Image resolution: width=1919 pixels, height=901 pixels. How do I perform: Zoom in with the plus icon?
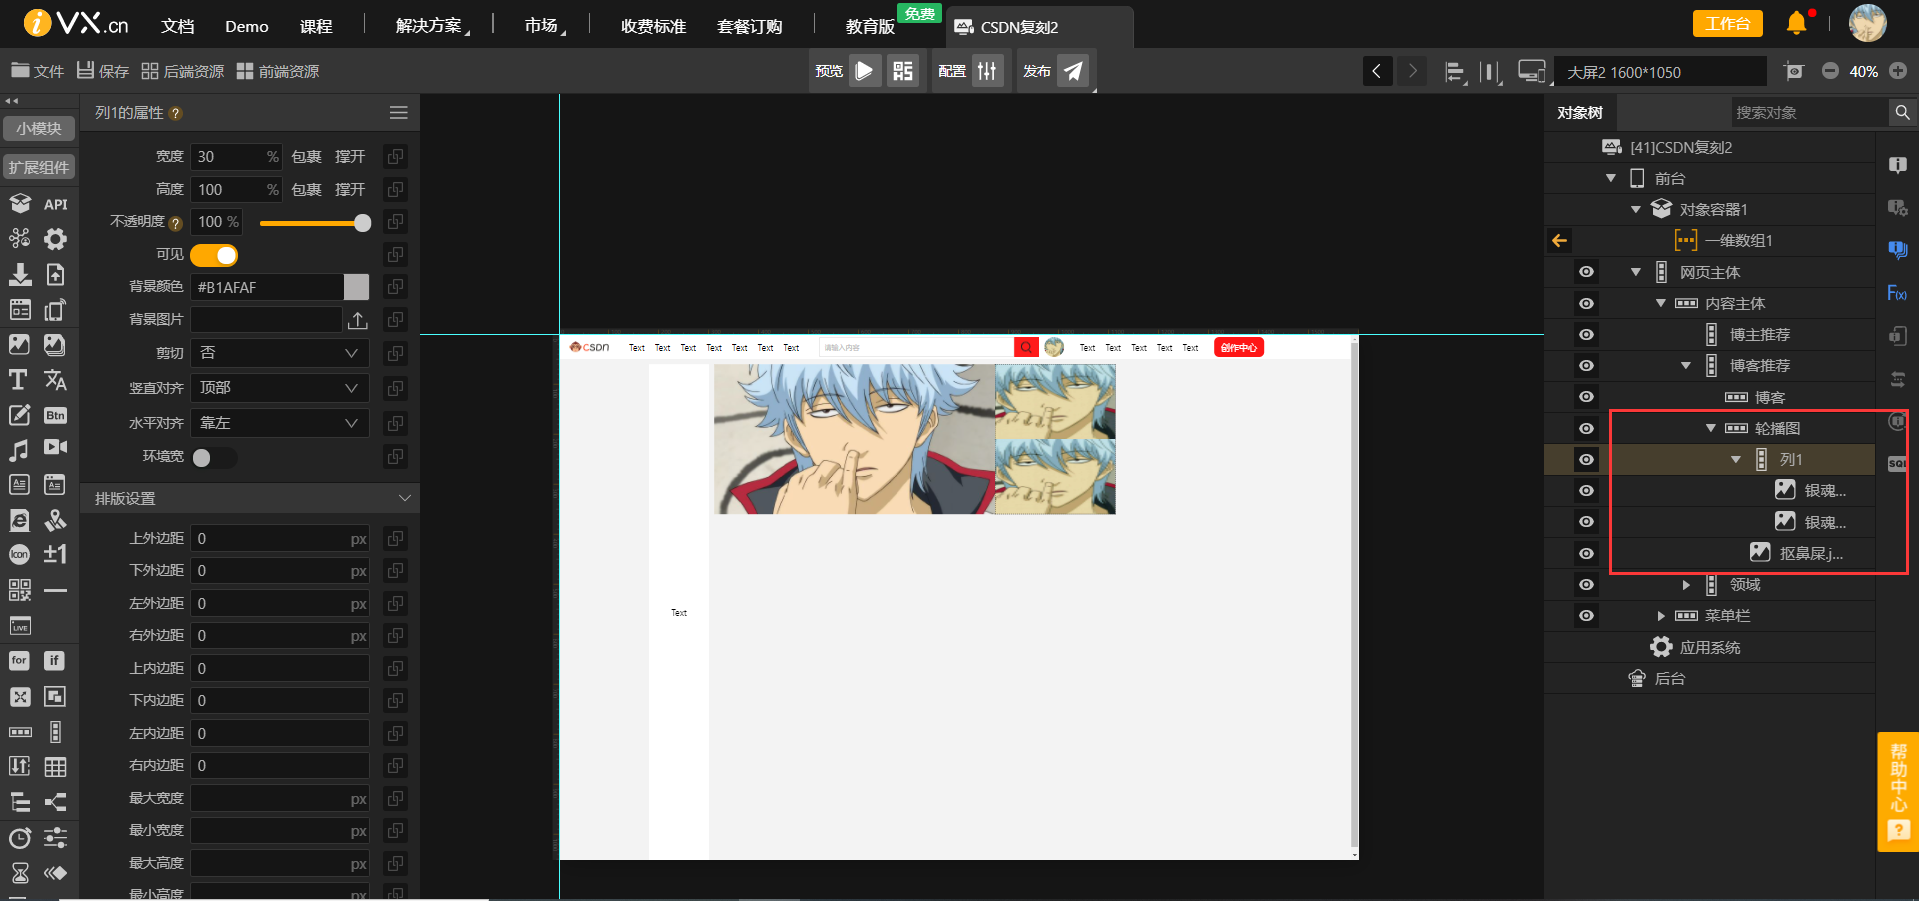tap(1898, 71)
